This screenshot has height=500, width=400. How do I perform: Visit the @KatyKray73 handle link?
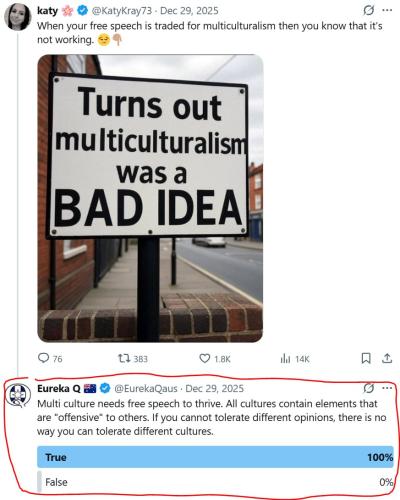122,11
